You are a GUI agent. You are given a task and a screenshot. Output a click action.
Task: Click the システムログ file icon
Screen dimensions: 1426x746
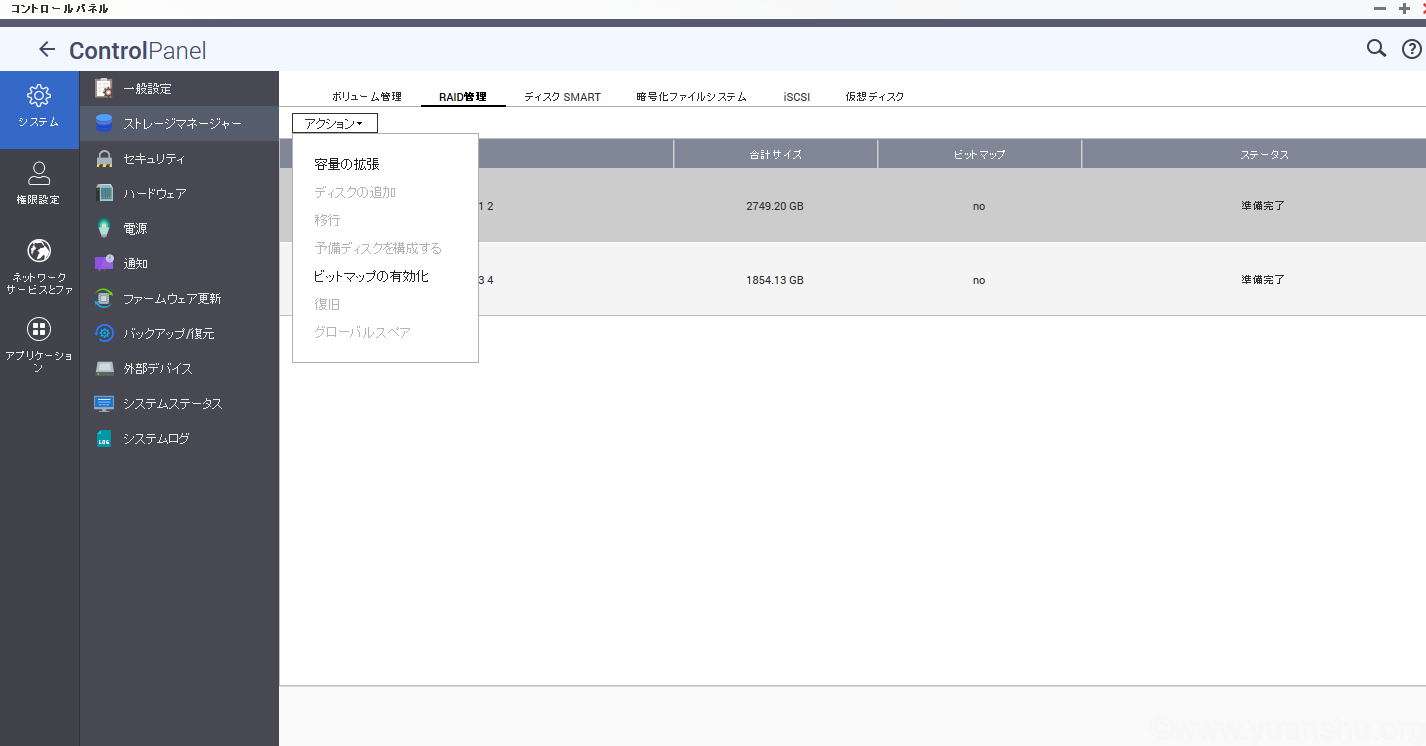pos(104,438)
